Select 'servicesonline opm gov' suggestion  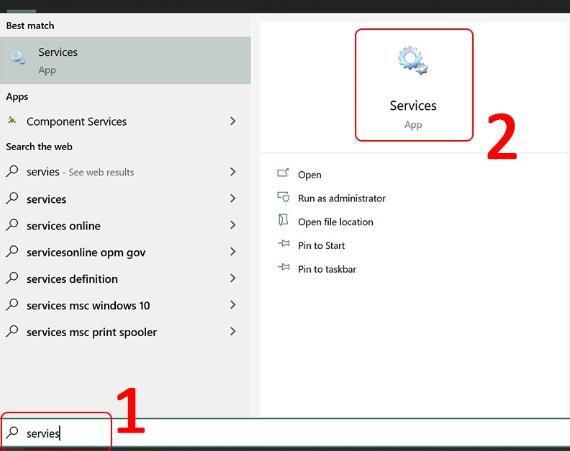pos(86,253)
